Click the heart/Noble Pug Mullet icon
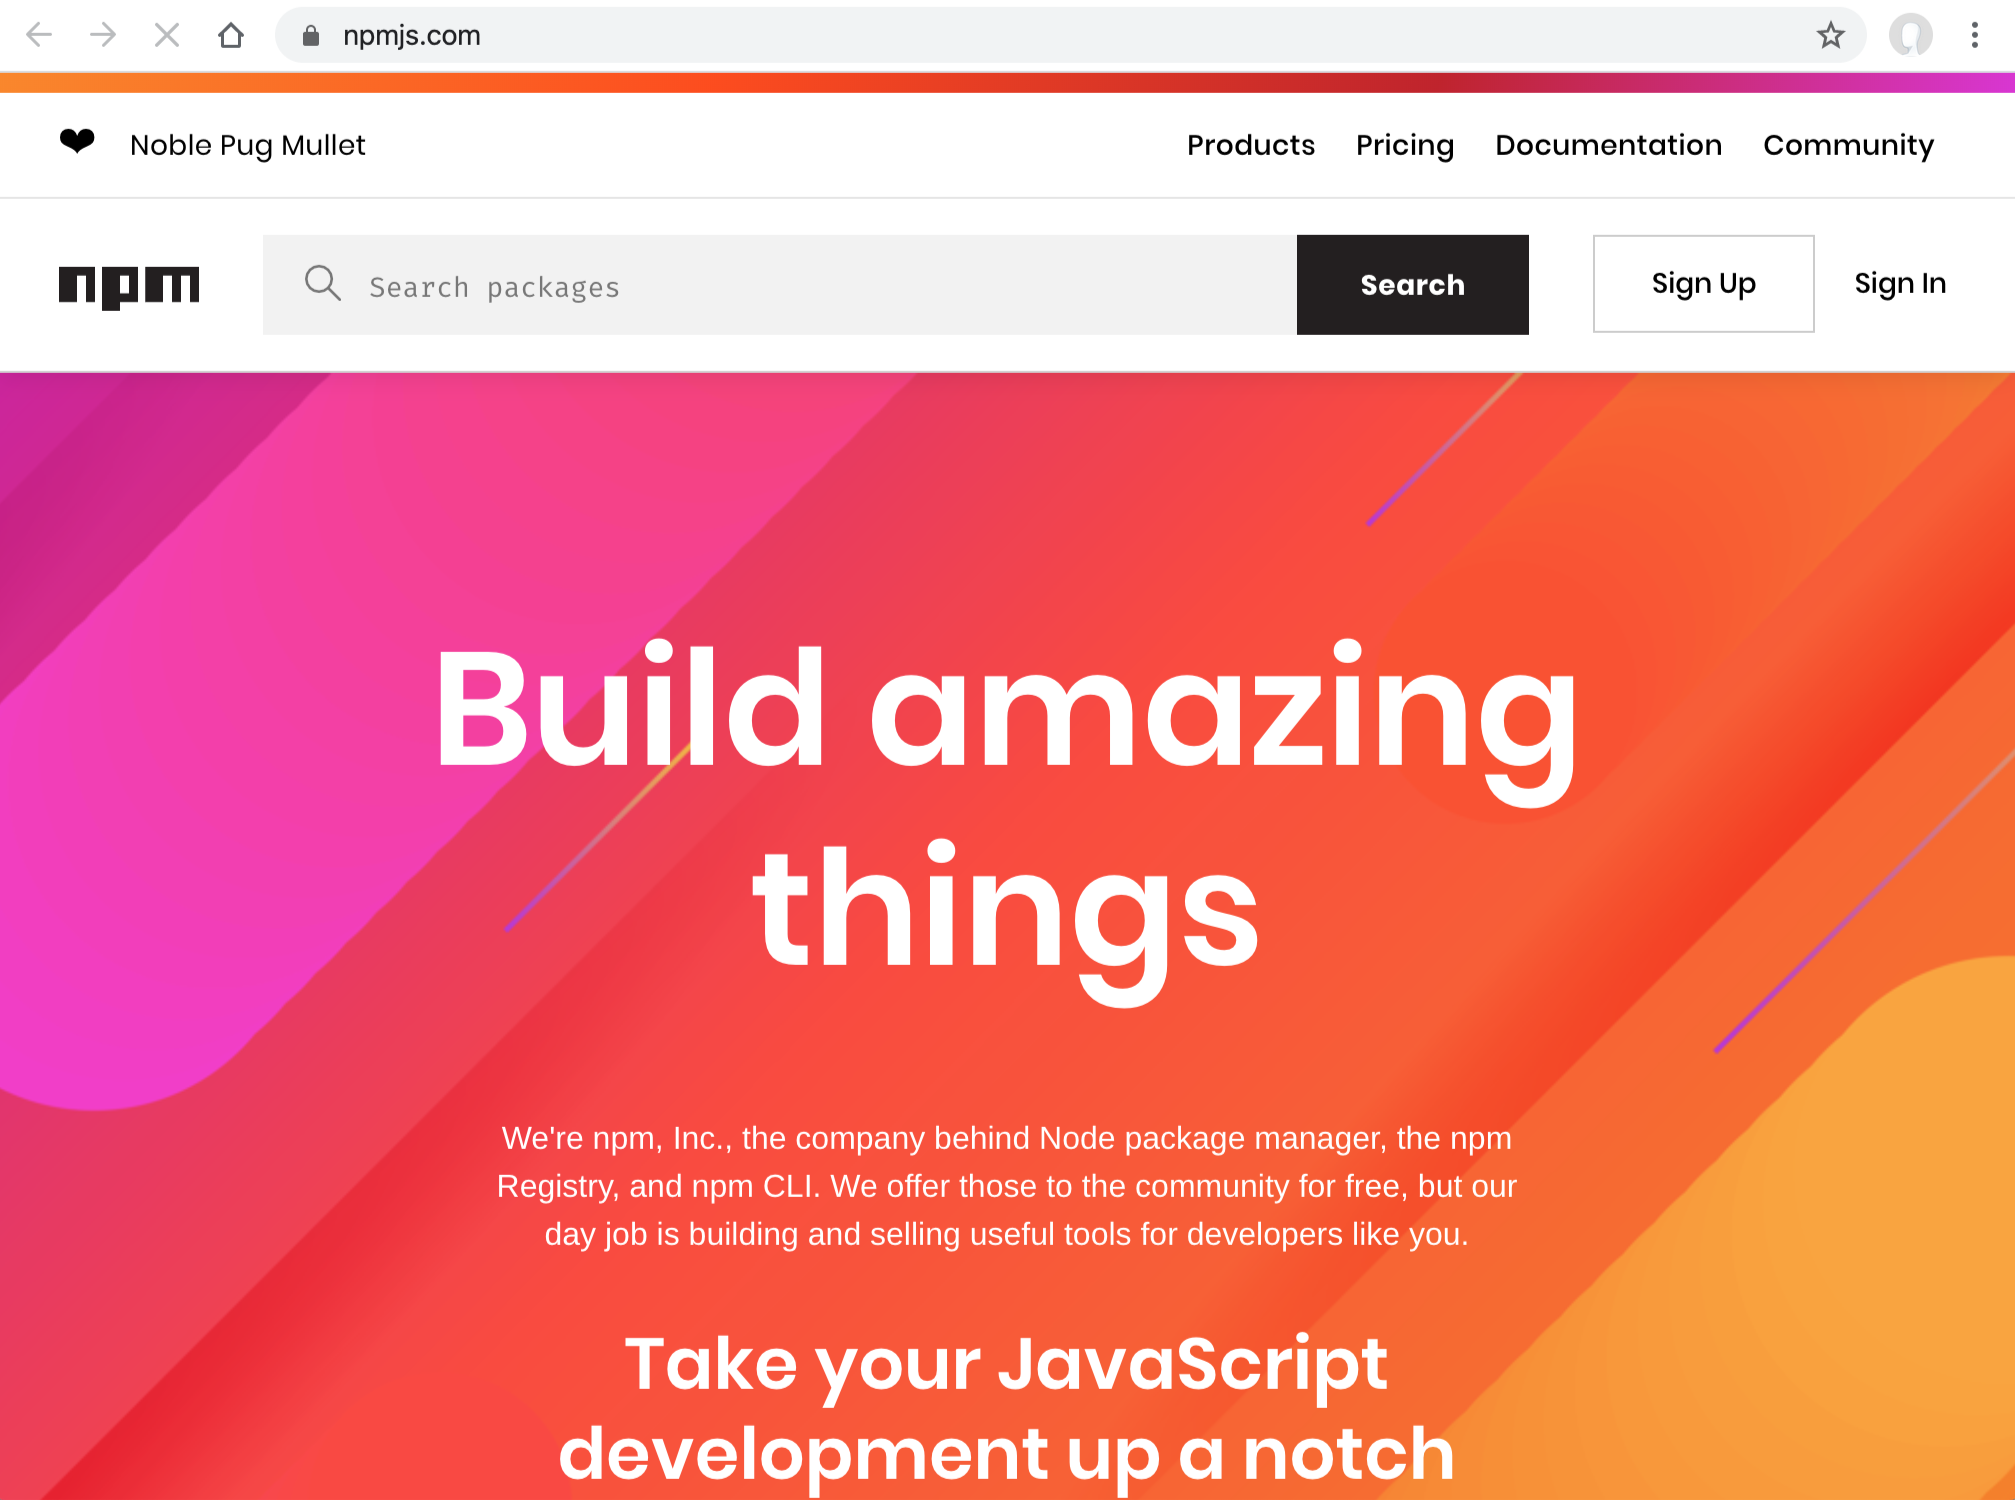 click(x=79, y=143)
